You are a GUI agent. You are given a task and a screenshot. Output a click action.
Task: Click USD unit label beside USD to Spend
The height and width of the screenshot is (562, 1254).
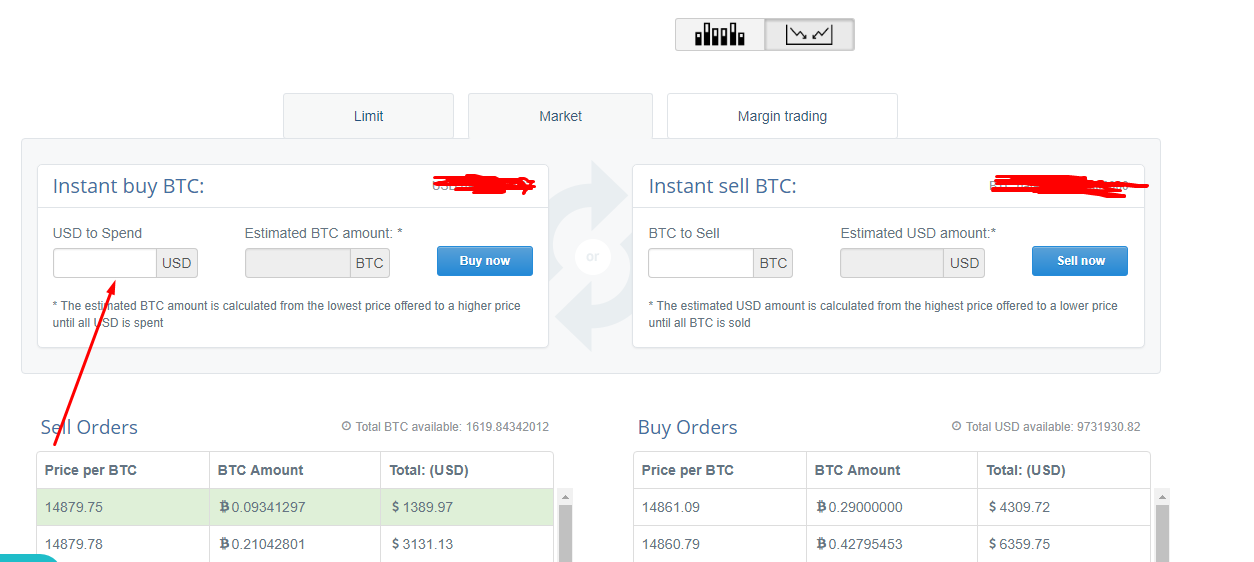pos(177,263)
